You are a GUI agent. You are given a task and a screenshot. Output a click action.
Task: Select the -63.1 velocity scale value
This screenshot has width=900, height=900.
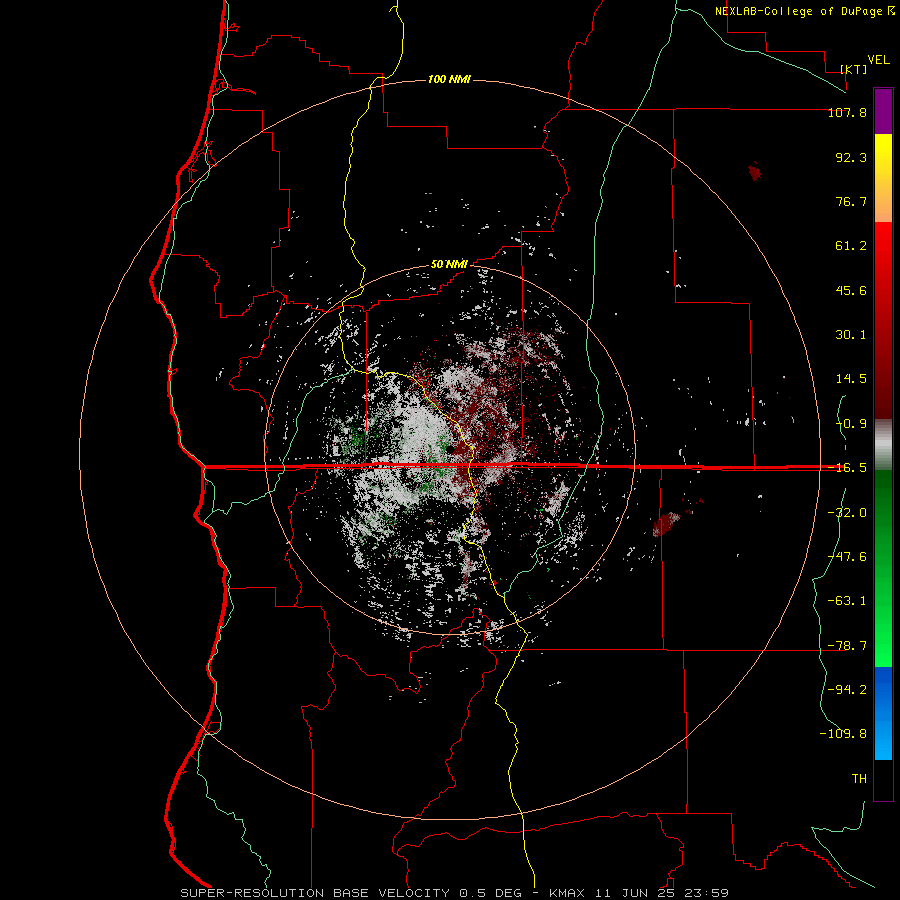847,601
